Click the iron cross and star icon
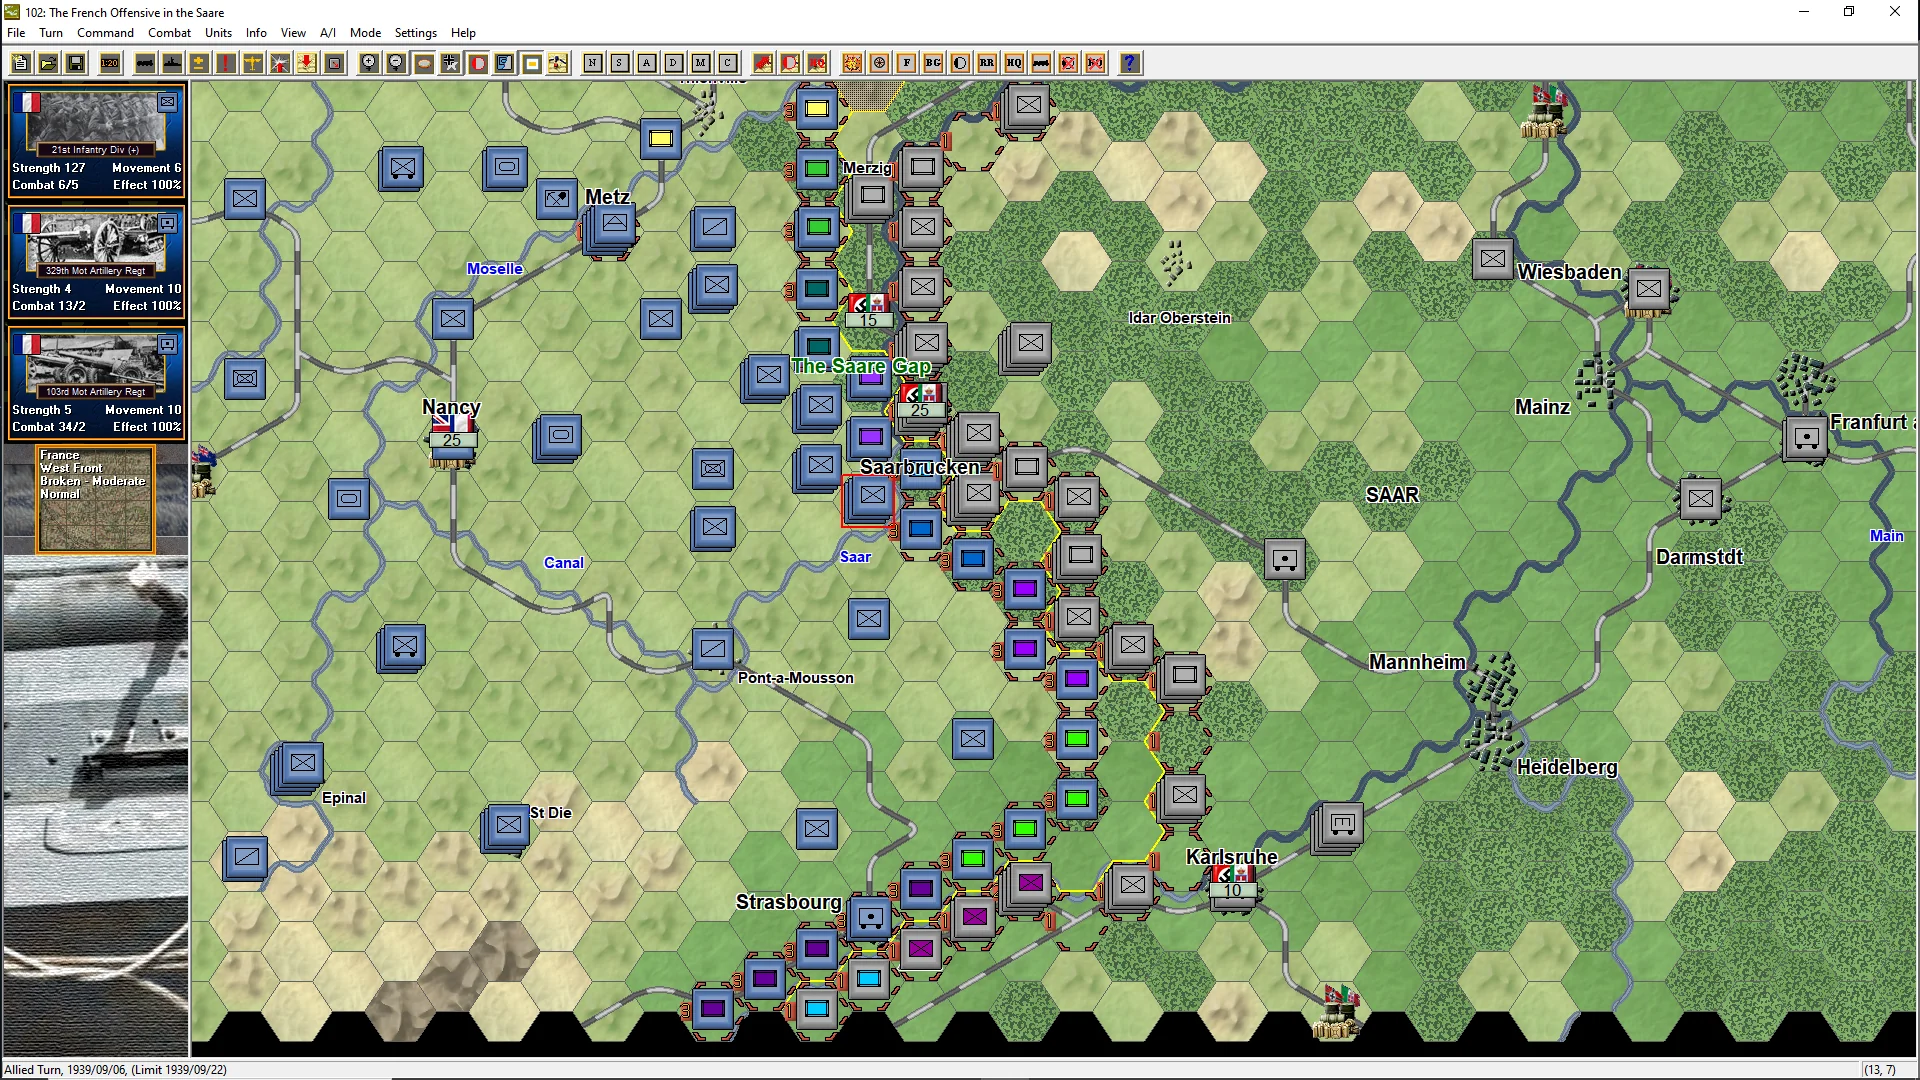 [451, 63]
